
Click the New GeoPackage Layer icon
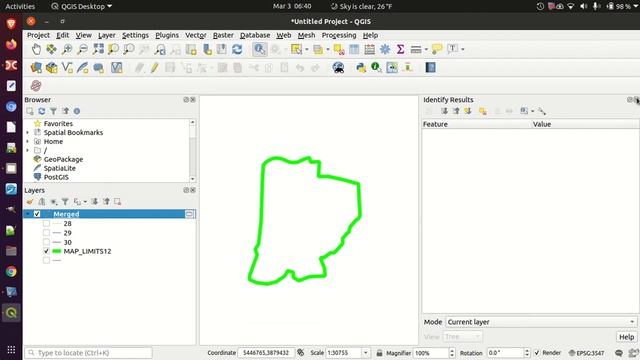click(51, 68)
